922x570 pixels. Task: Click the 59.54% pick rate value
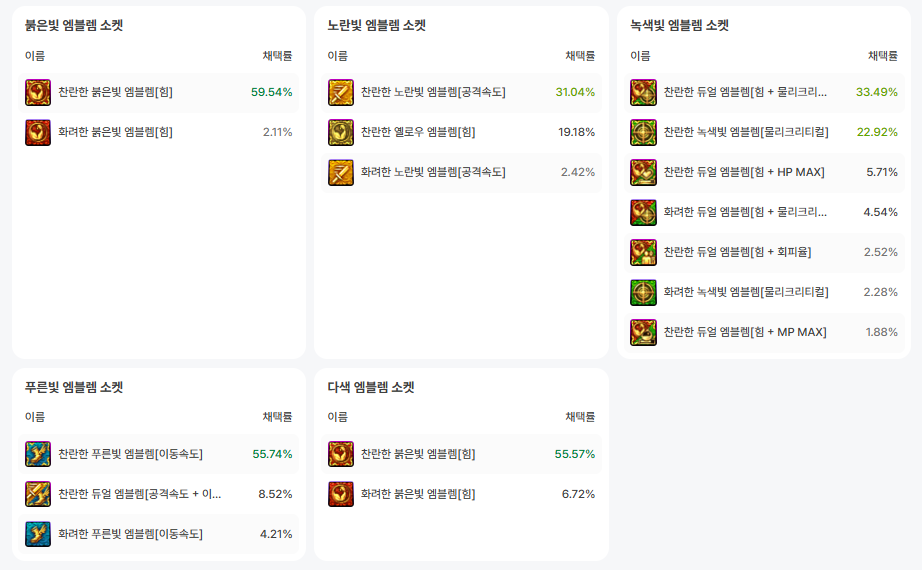[272, 92]
